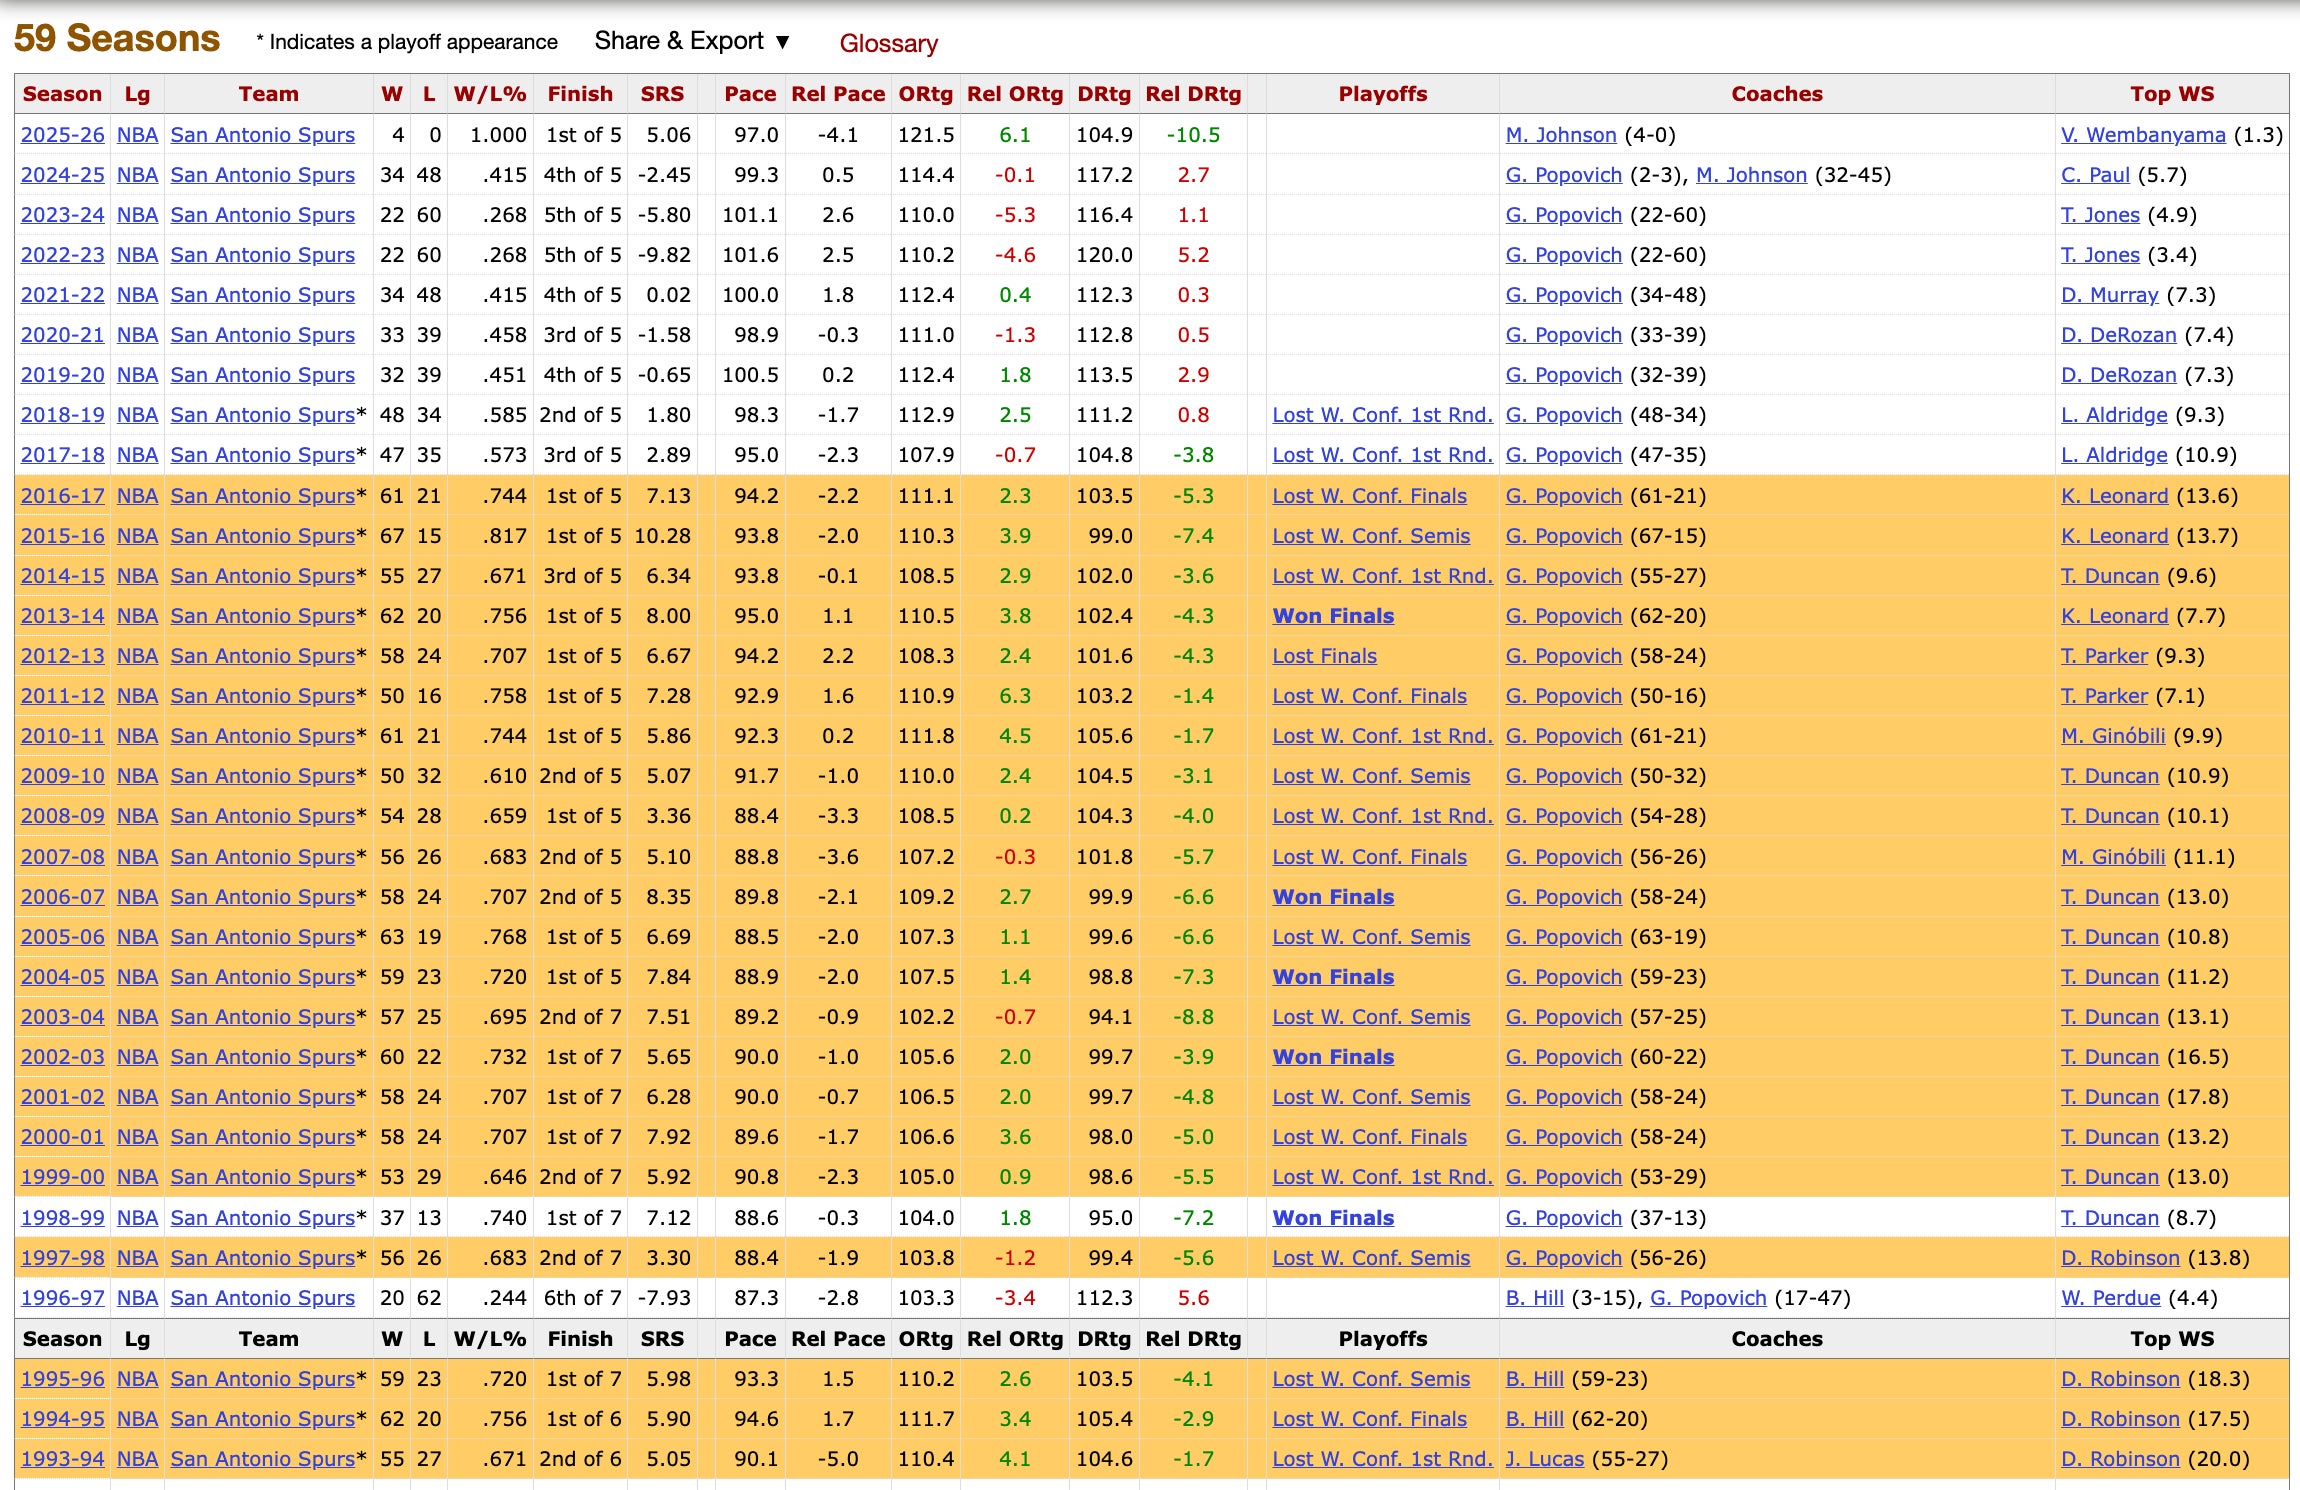Sort by Rel DRtg column header

pos(1192,94)
